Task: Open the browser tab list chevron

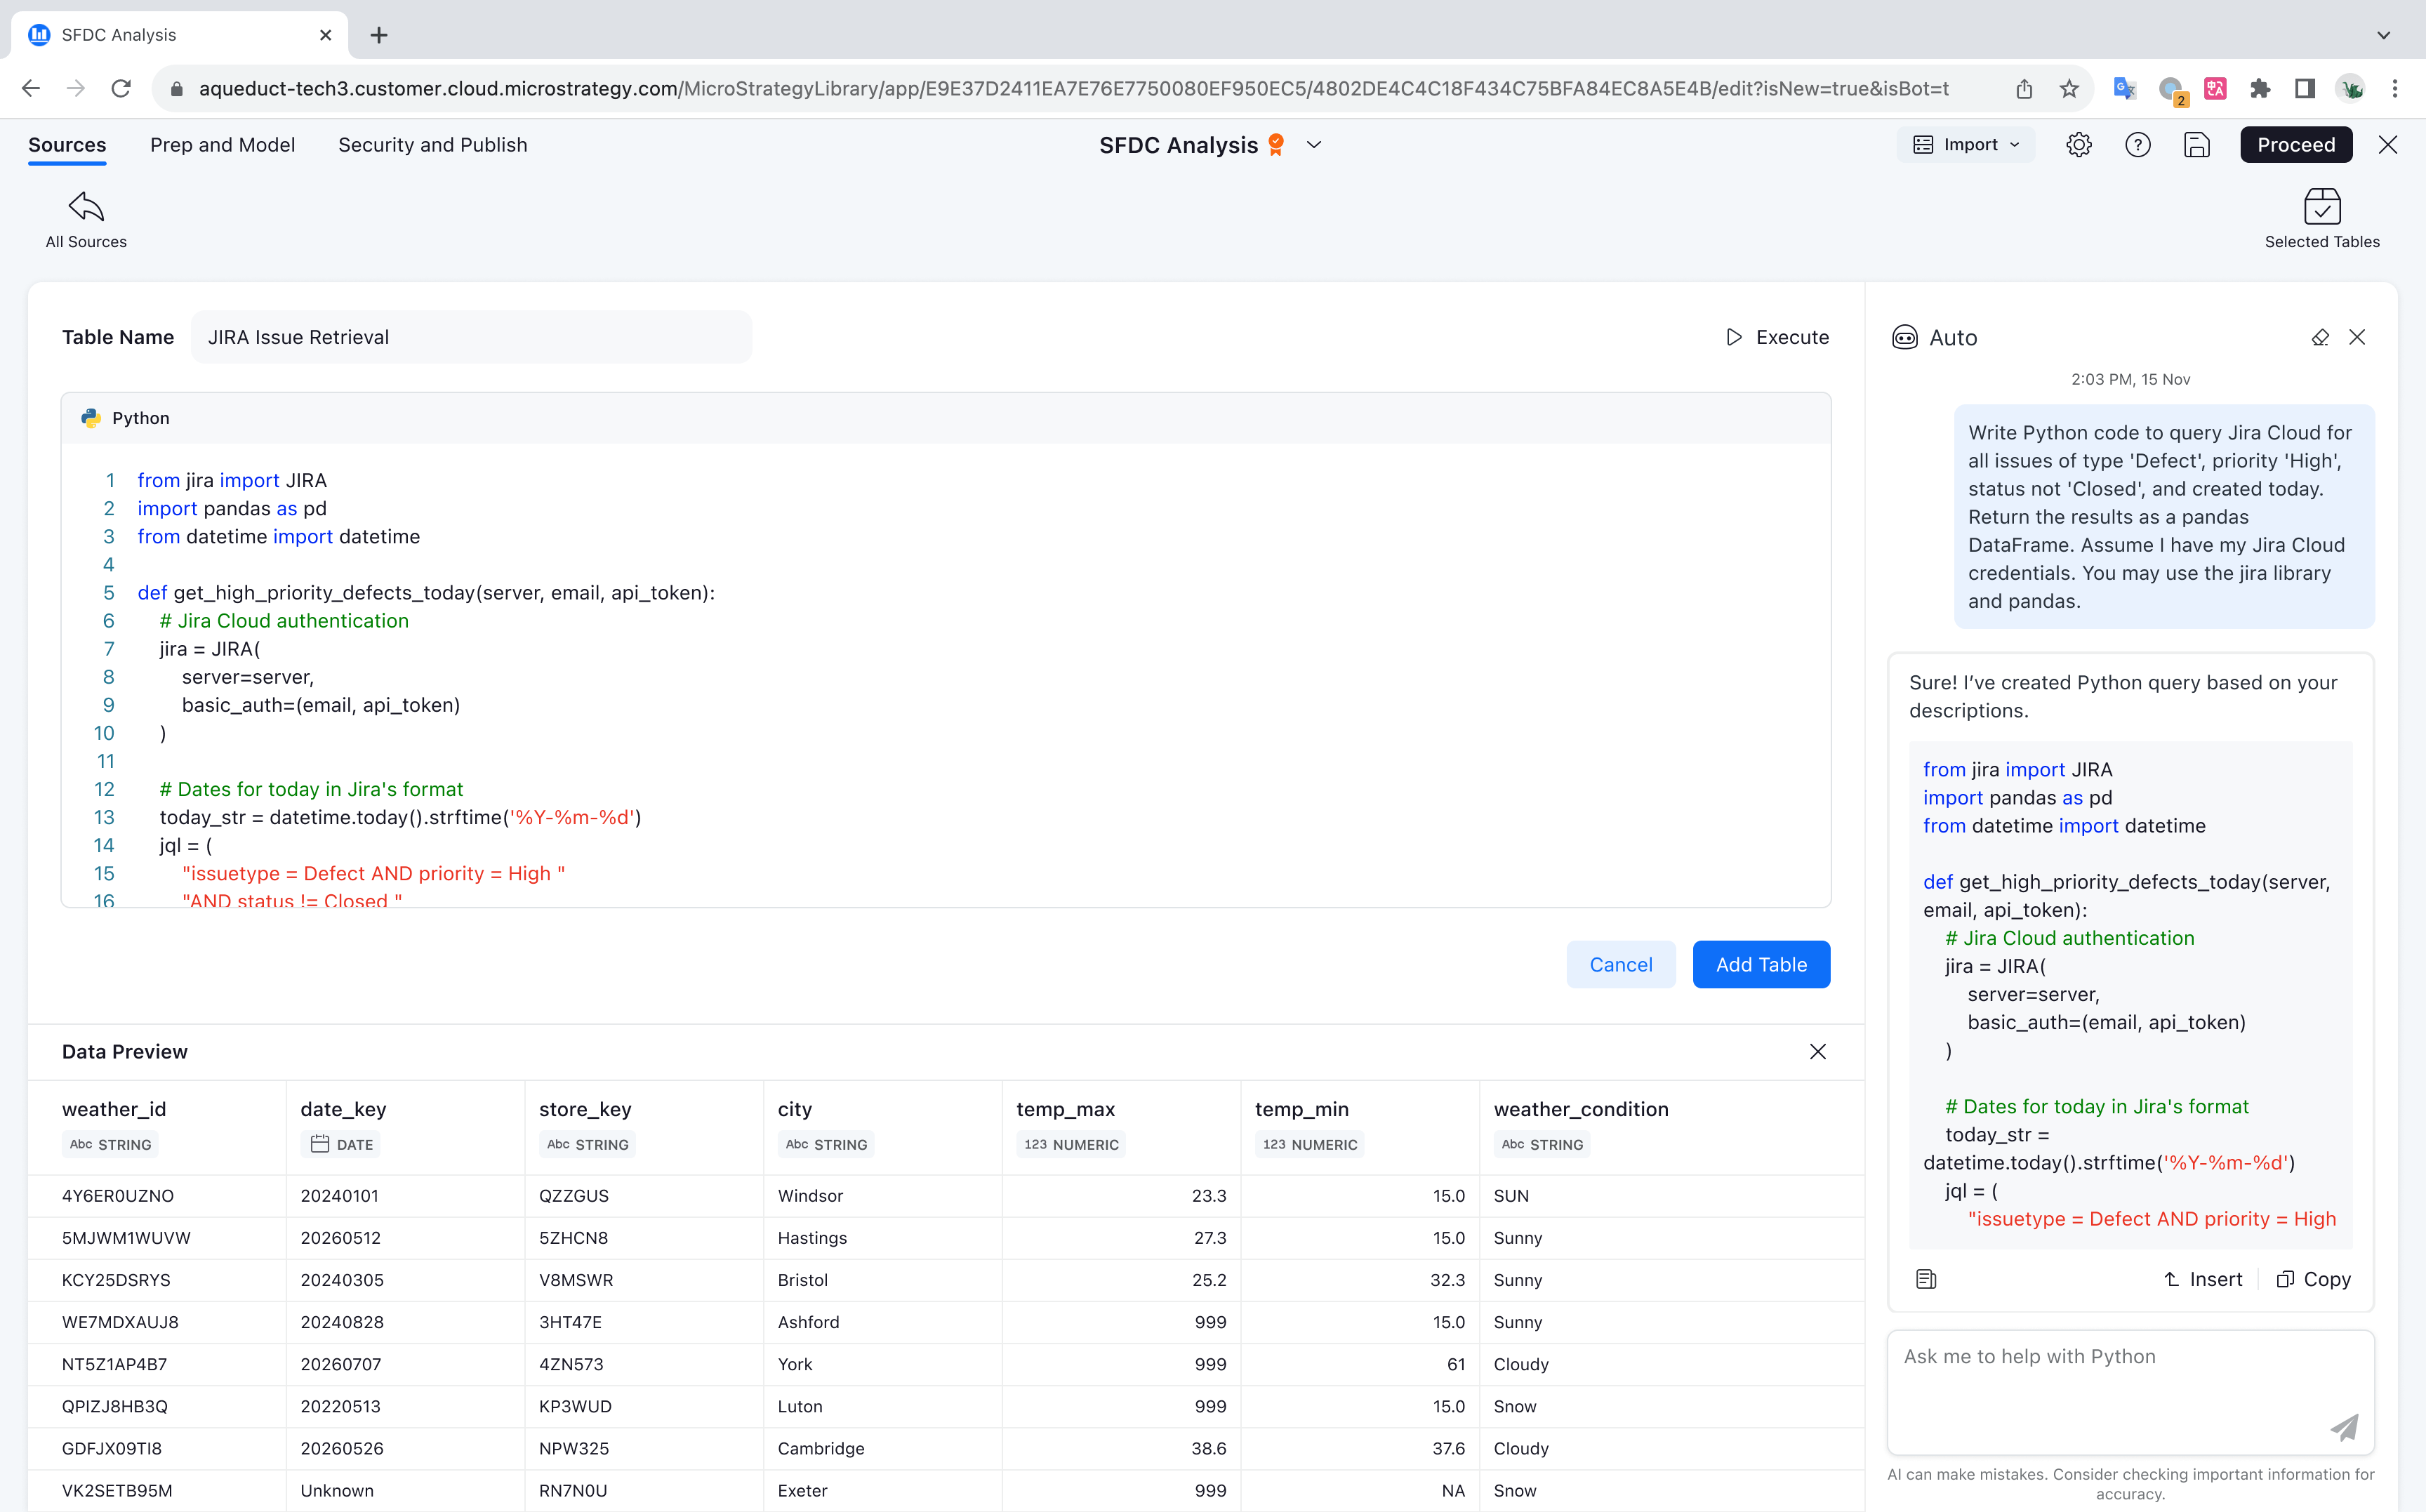Action: (x=2383, y=35)
